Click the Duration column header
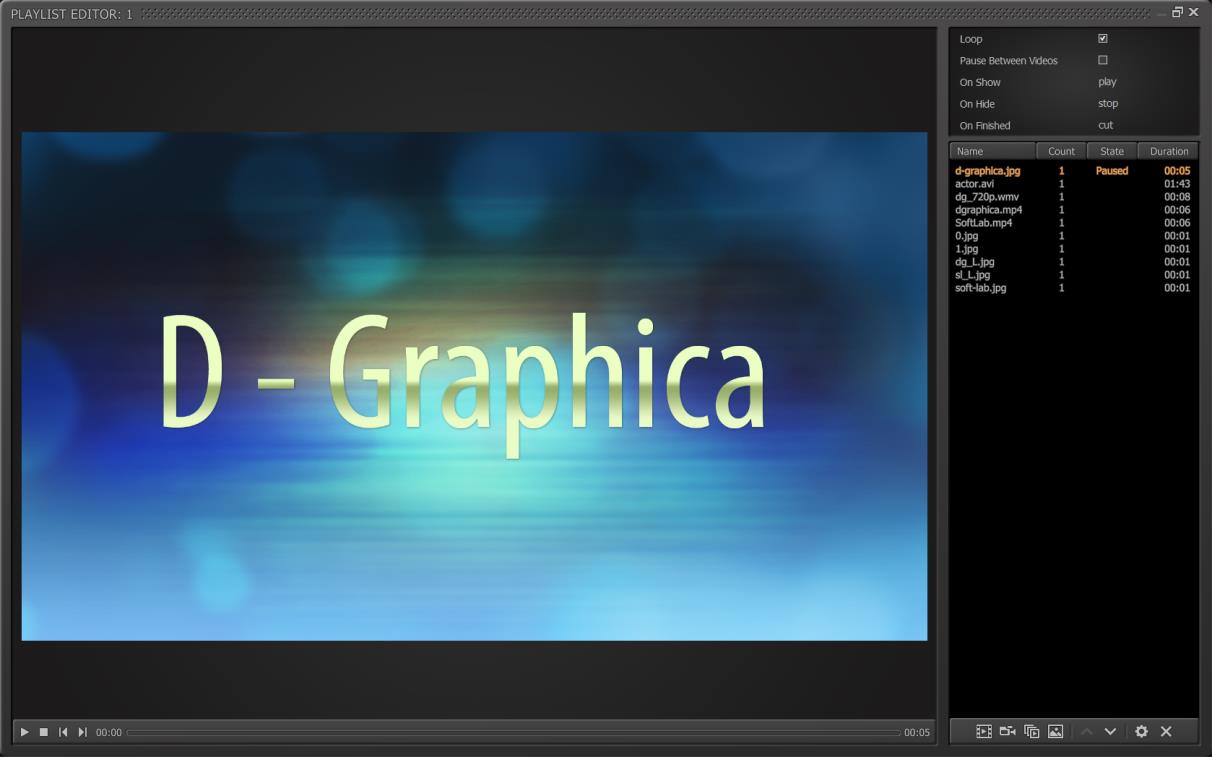1212x757 pixels. coord(1168,151)
